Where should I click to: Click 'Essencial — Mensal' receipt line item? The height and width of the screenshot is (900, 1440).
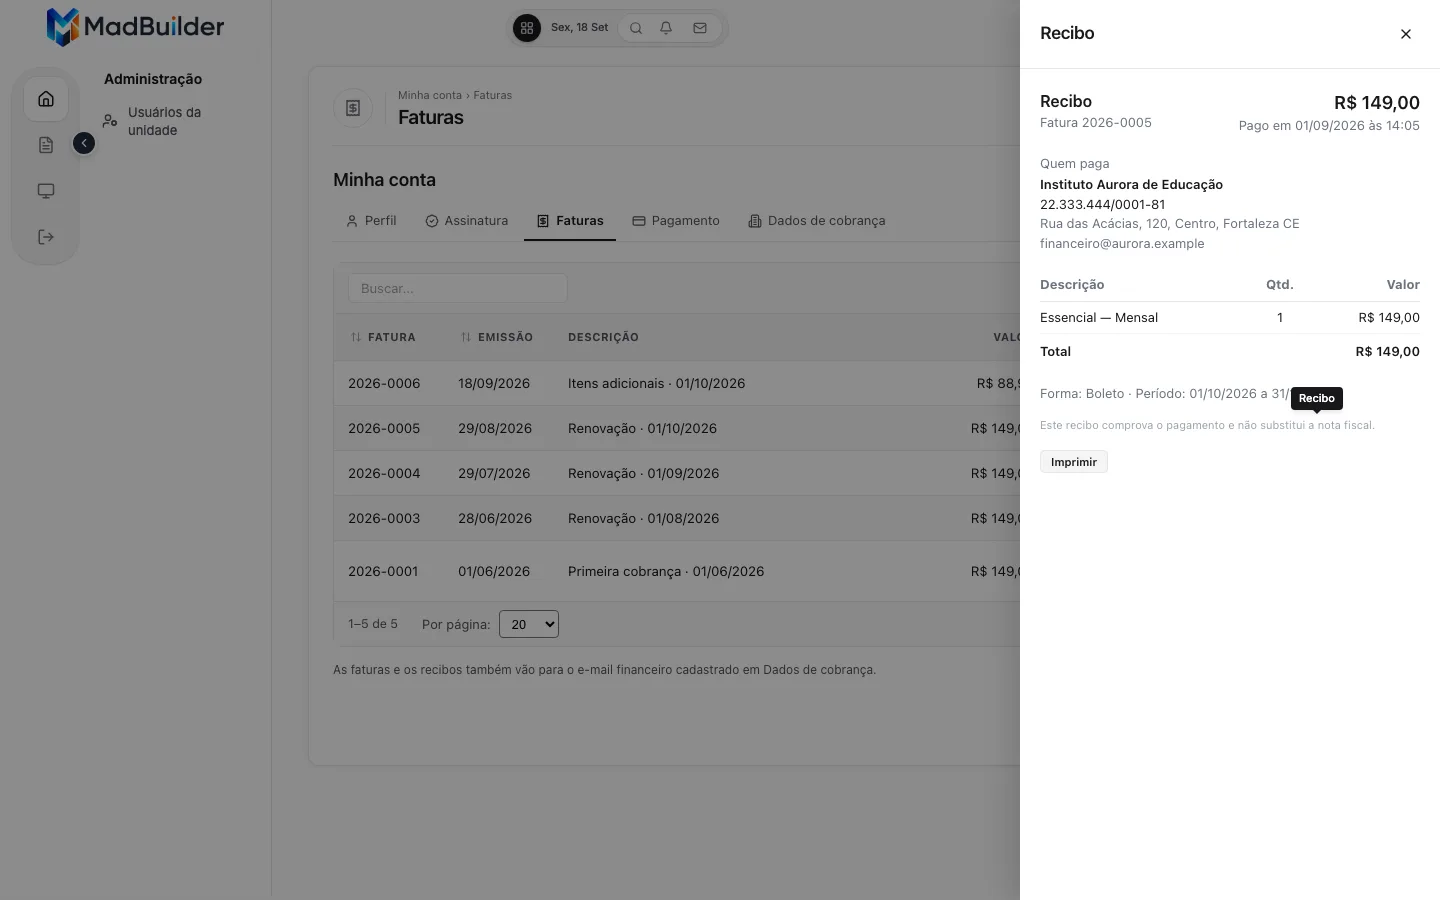click(x=1099, y=318)
